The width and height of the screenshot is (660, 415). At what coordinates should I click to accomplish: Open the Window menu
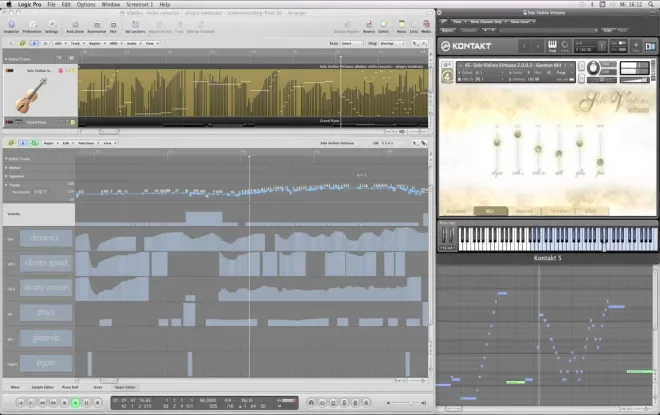pyautogui.click(x=111, y=5)
